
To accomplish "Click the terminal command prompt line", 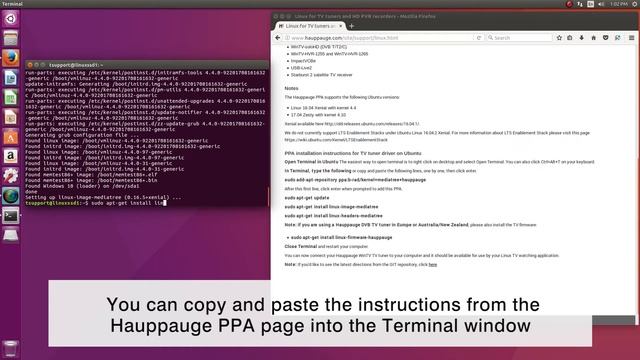I will click(96, 203).
